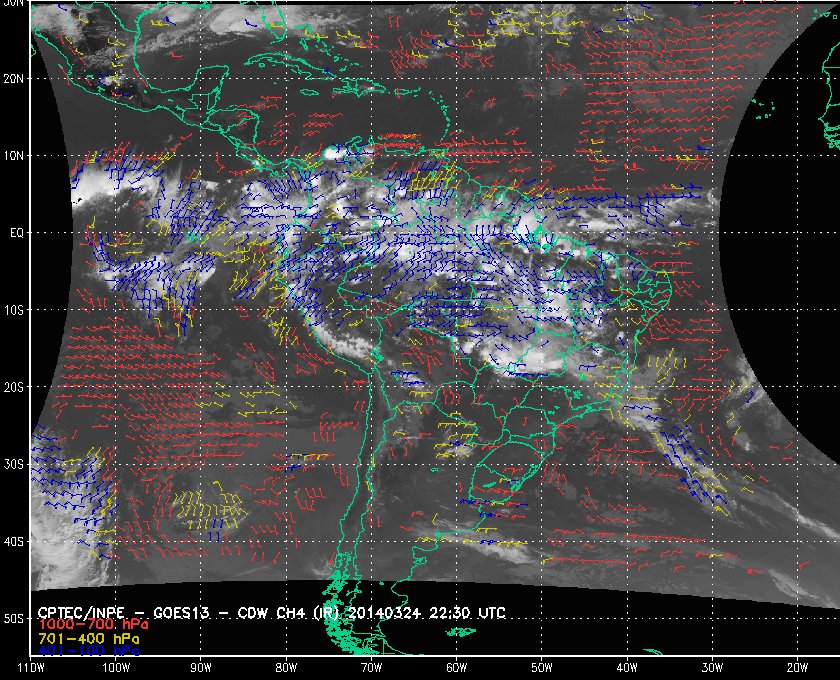
Task: Click the 100W longitude axis label
Action: (x=116, y=668)
